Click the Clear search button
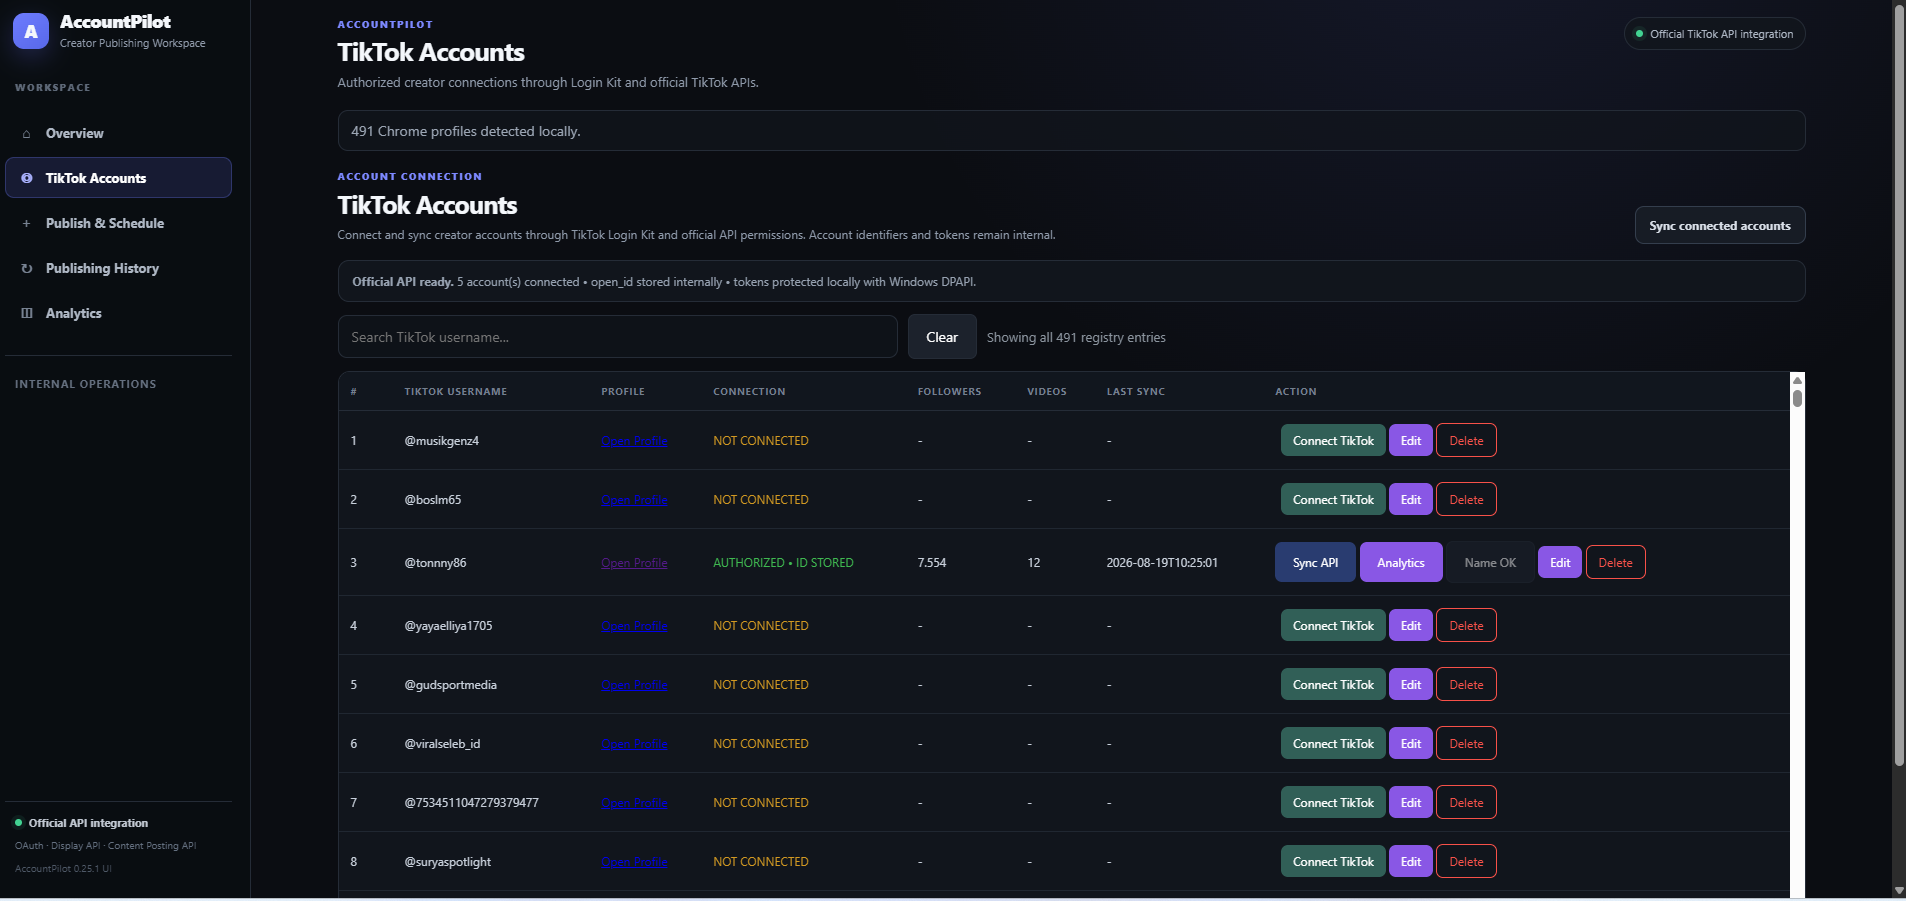 (x=942, y=337)
